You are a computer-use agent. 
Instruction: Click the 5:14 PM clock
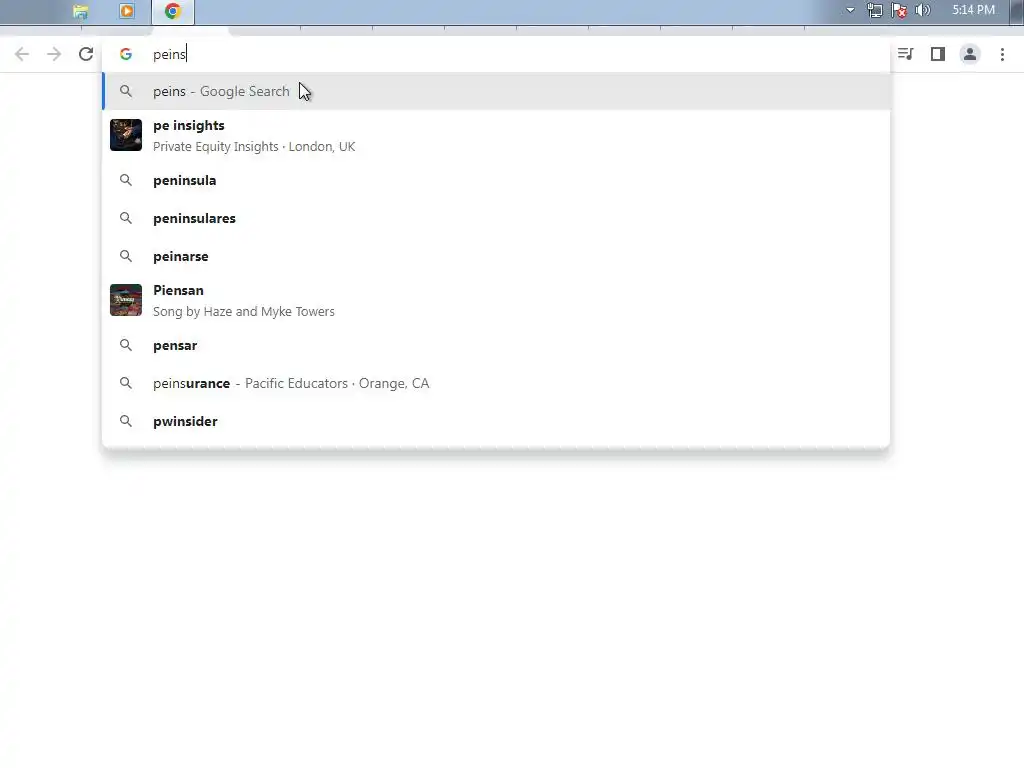coord(973,10)
